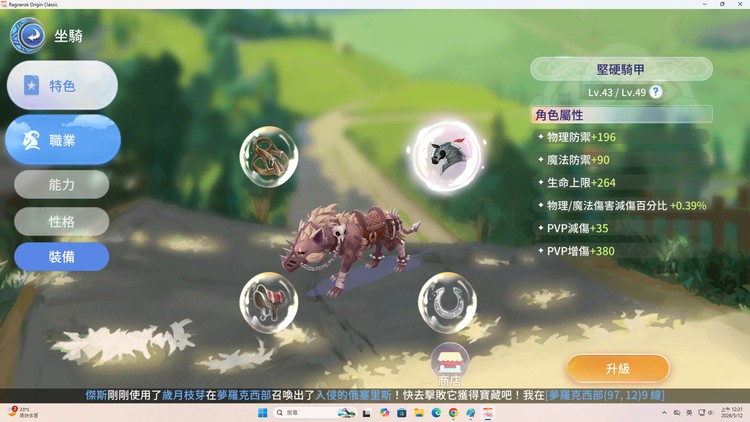Select the horseshoe equipment bubble
This screenshot has width=750, height=422.
(x=447, y=302)
